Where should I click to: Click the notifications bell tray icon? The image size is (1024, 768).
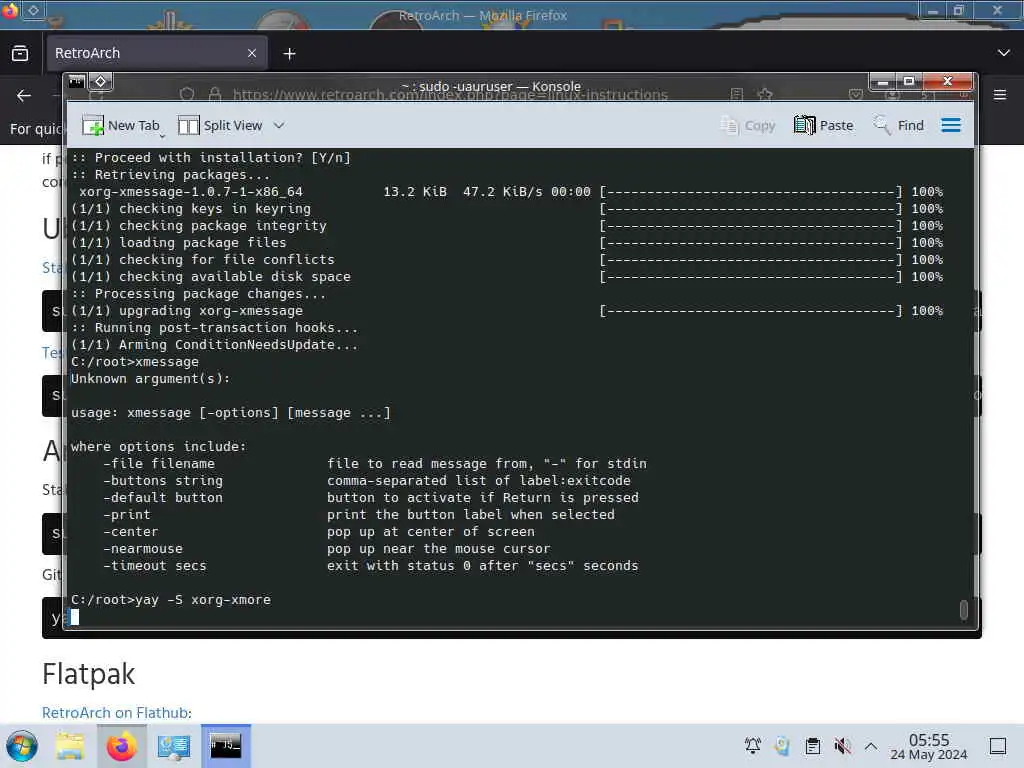753,745
